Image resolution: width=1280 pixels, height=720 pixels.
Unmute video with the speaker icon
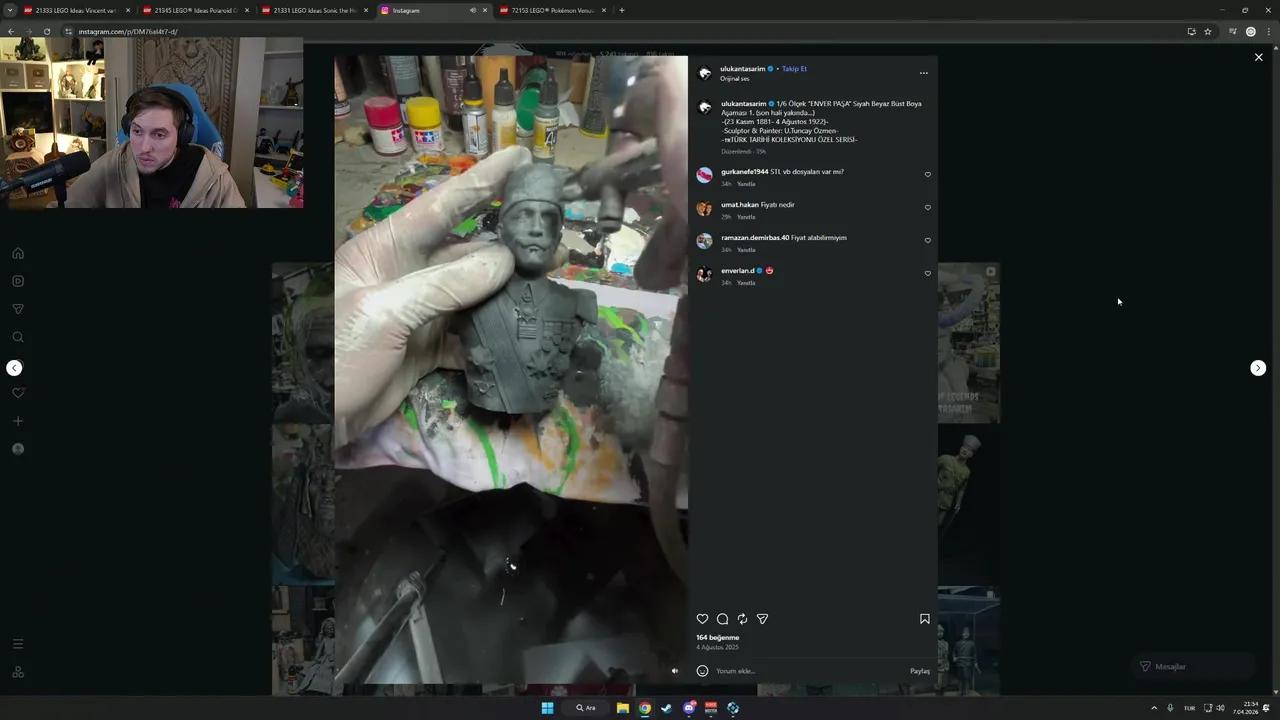point(674,671)
